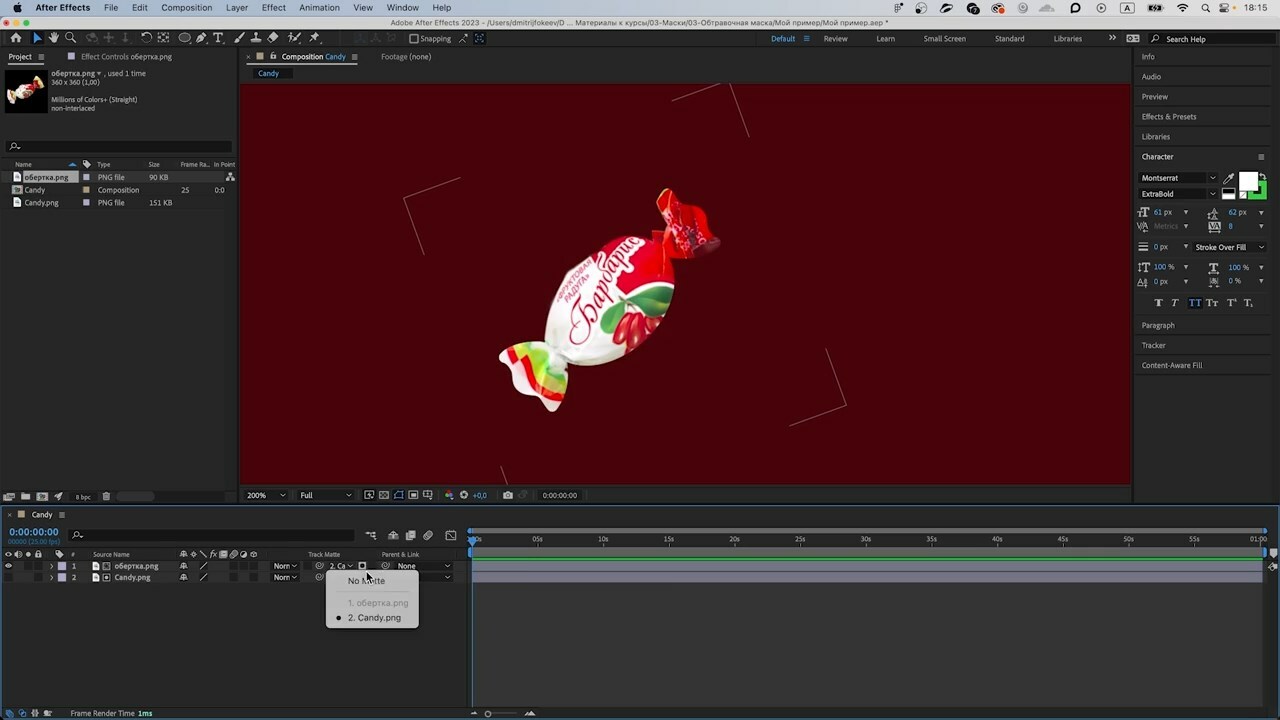Open the Effects & Presets panel
1280x720 pixels.
[x=1169, y=117]
